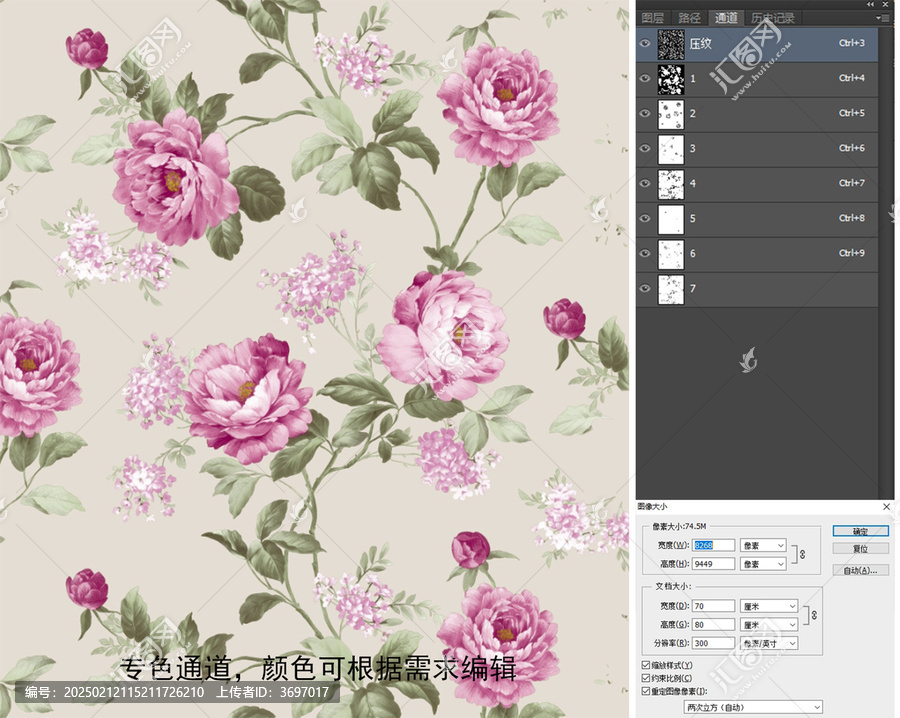
Task: Select channel 6 thumbnail
Action: 671,254
